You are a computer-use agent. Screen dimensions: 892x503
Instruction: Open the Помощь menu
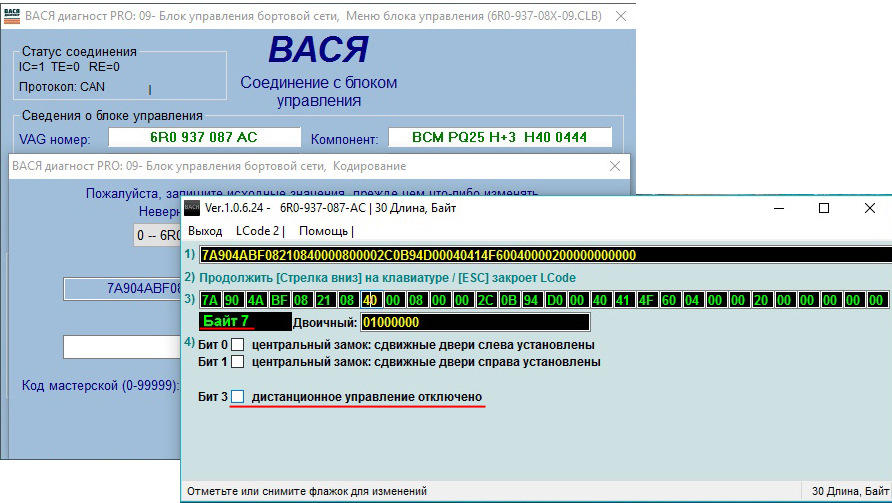coord(323,231)
